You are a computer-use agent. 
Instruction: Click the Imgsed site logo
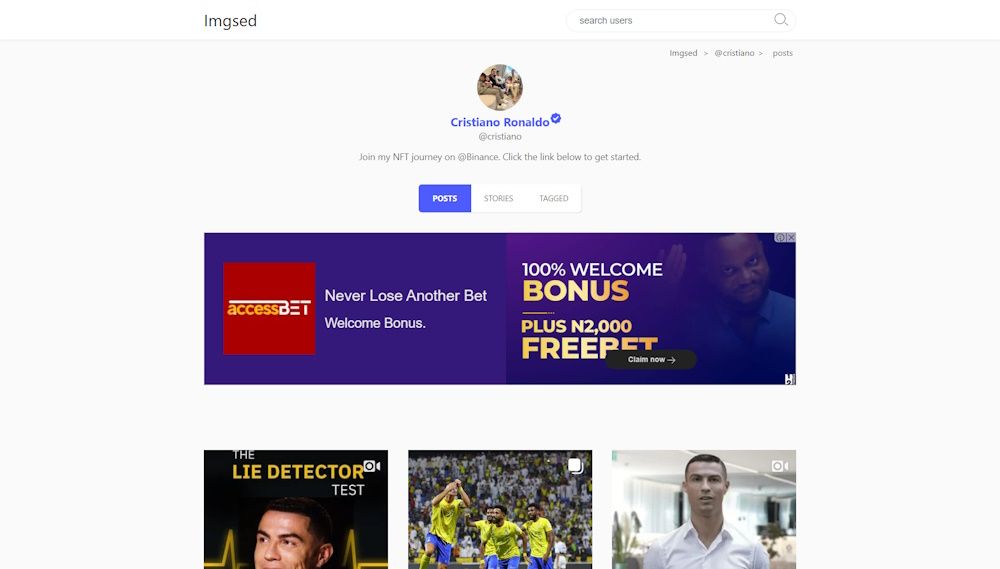230,20
